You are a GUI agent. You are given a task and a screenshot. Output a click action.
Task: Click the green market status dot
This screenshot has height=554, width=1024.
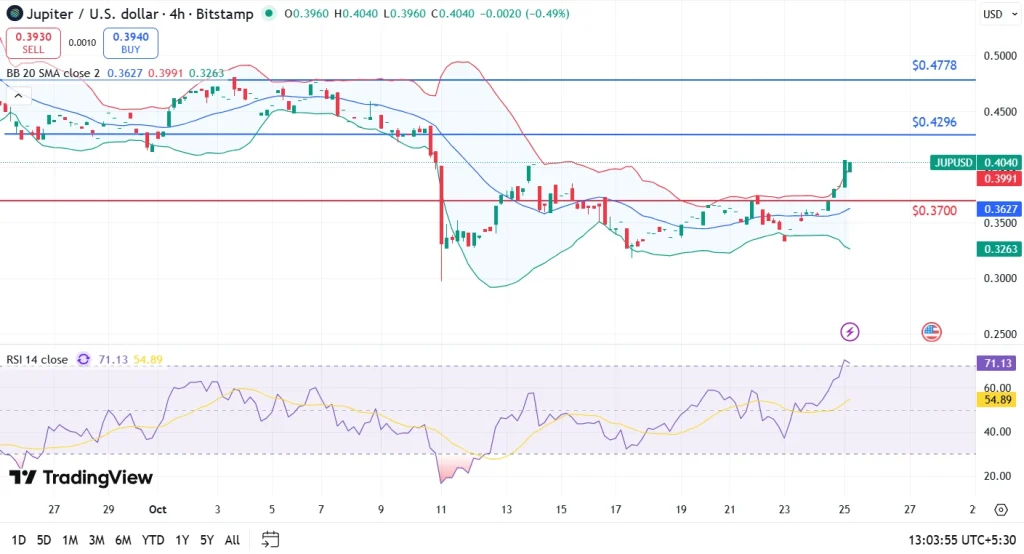270,15
